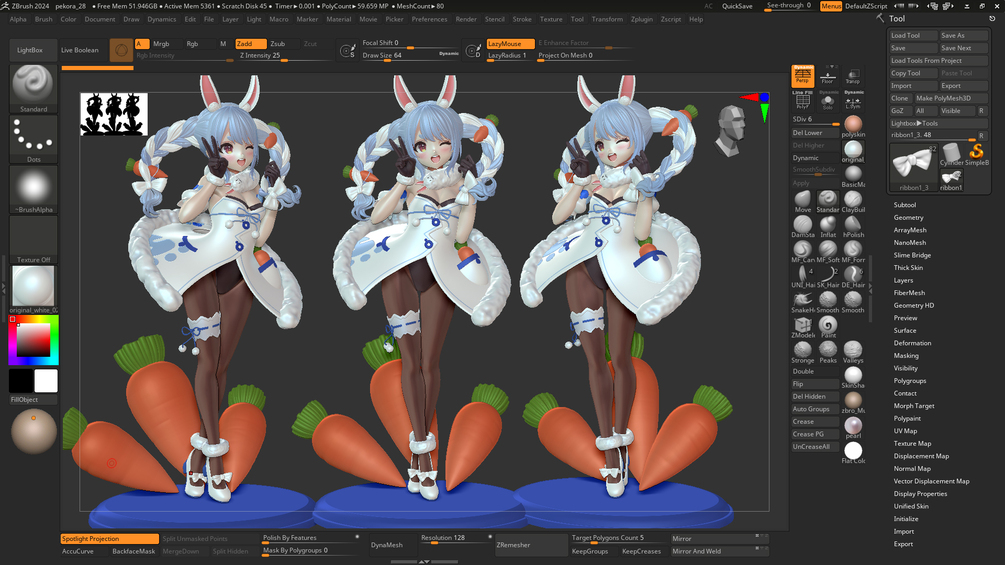Toggle PolyF polyframe display
The image size is (1005, 565).
point(802,101)
